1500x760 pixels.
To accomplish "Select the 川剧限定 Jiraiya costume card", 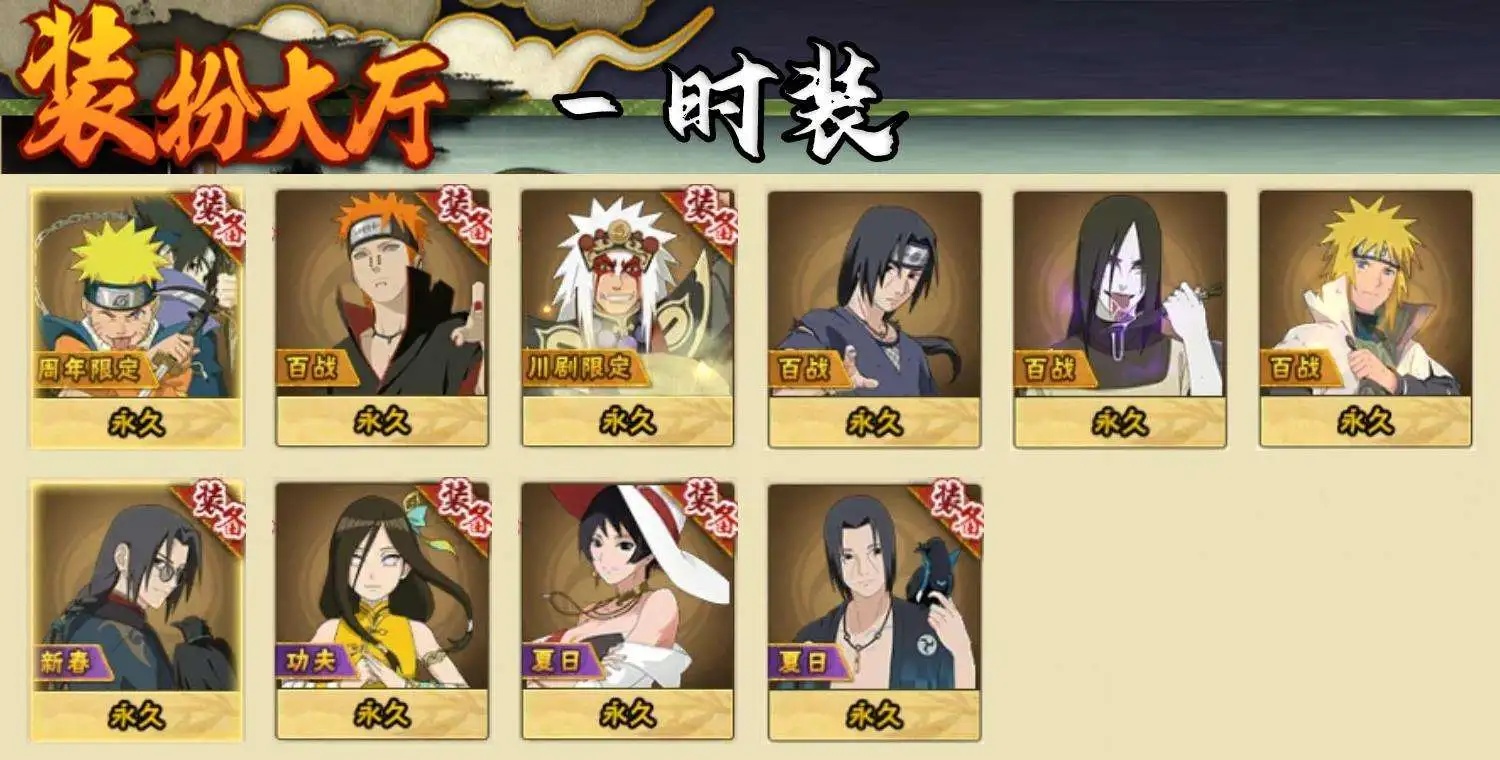I will pyautogui.click(x=628, y=318).
